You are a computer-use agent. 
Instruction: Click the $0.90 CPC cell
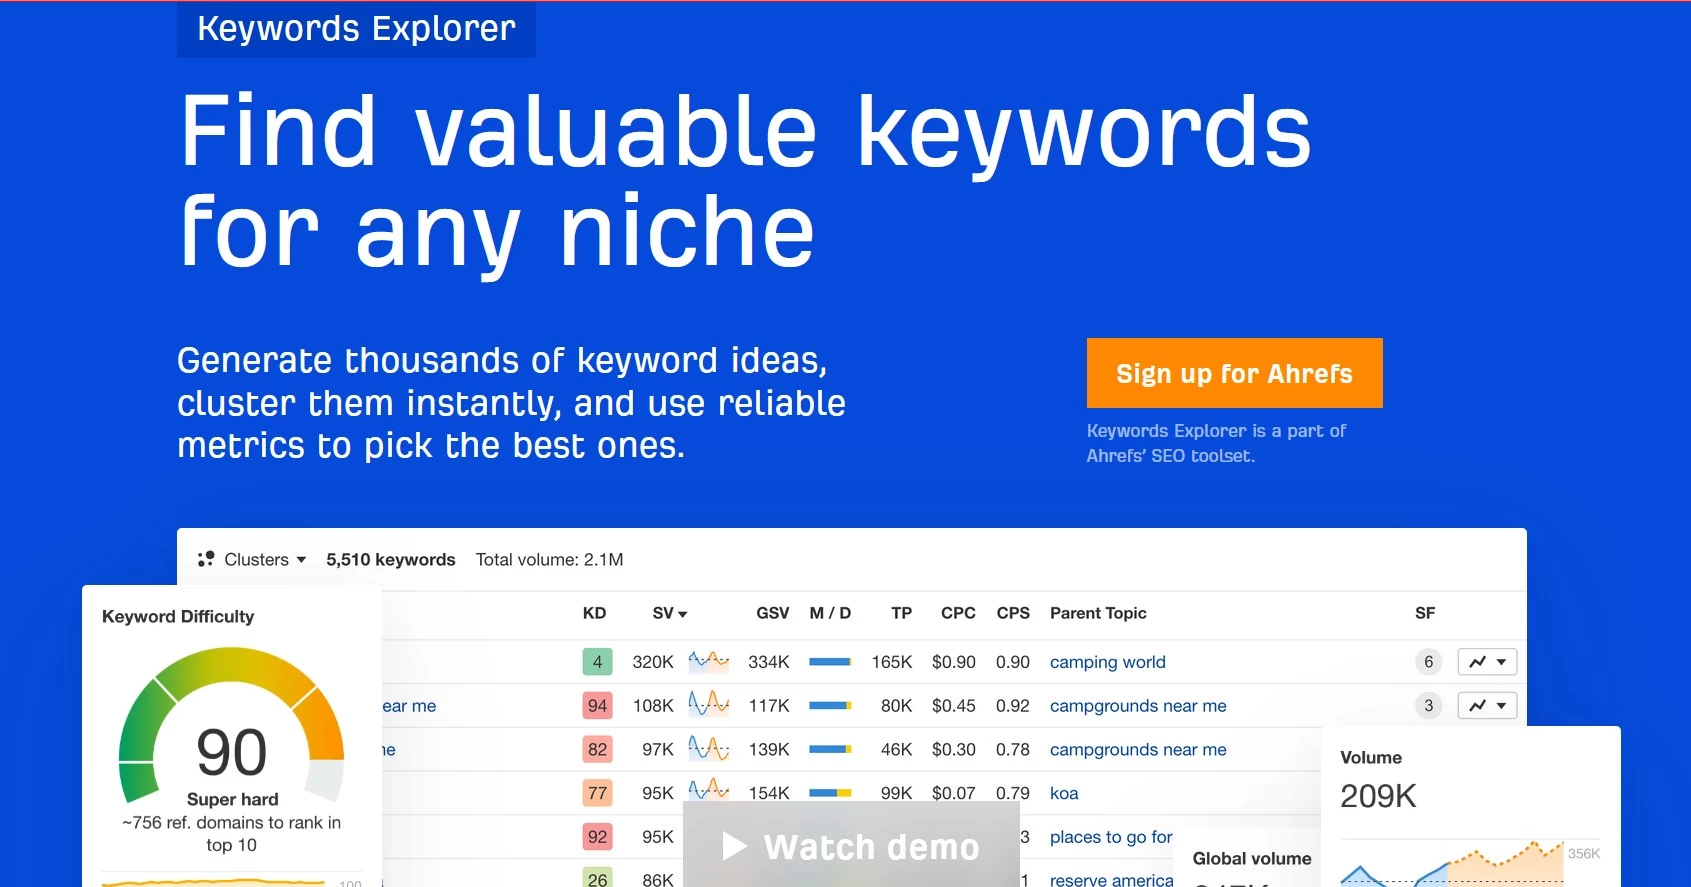pyautogui.click(x=953, y=662)
